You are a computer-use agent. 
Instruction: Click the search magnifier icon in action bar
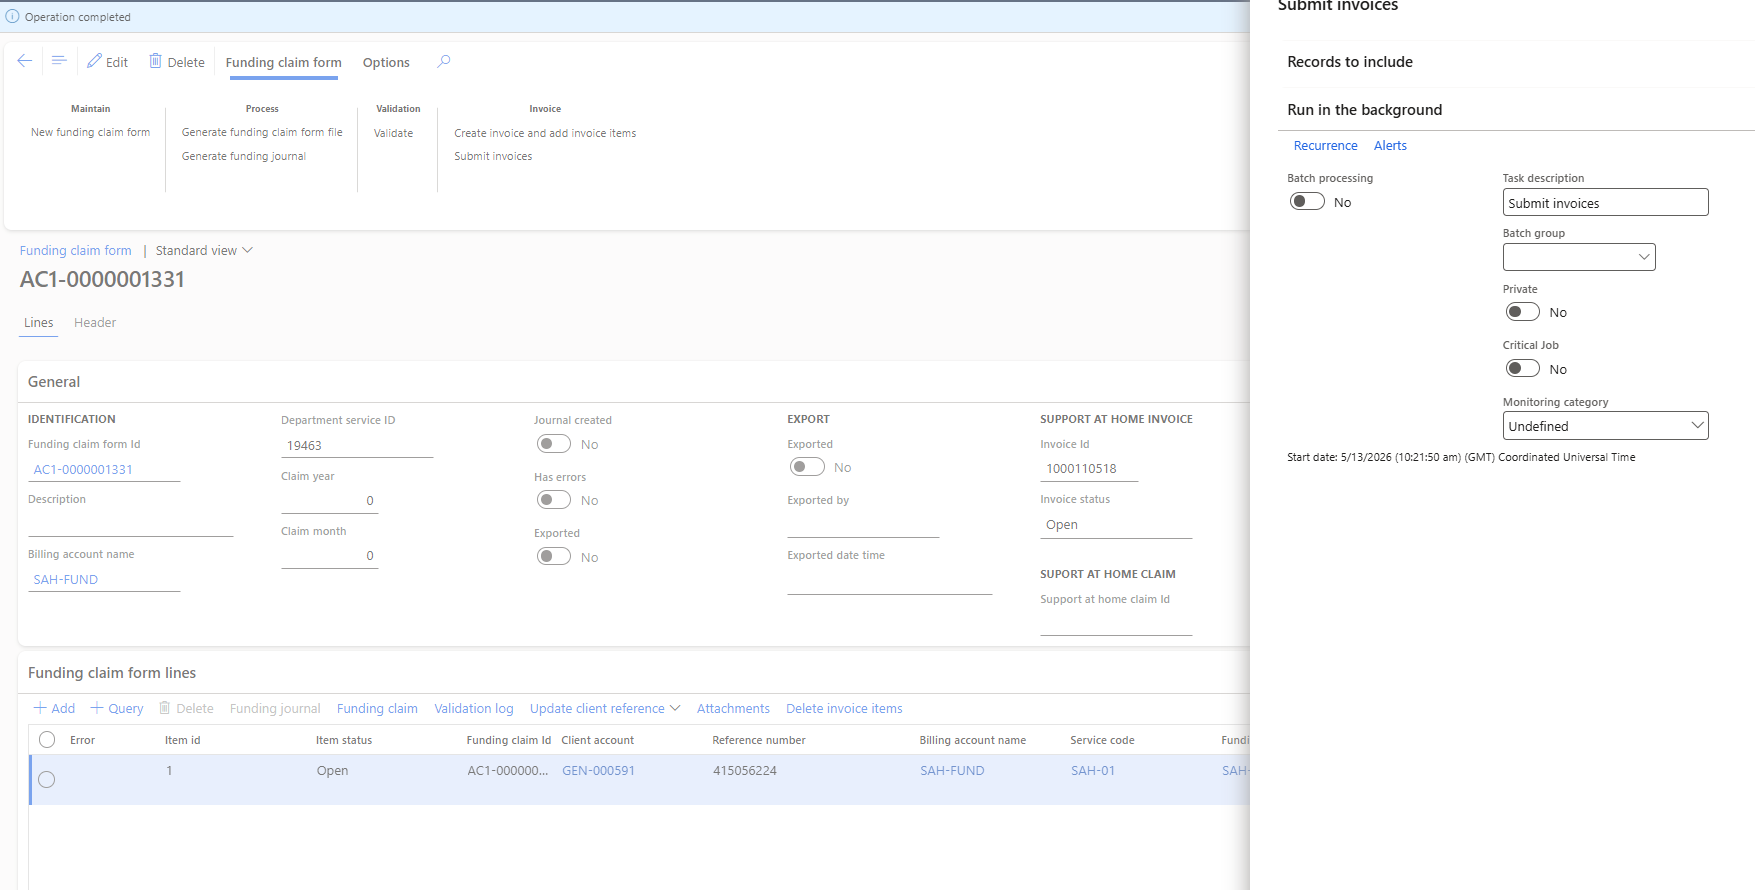[444, 61]
